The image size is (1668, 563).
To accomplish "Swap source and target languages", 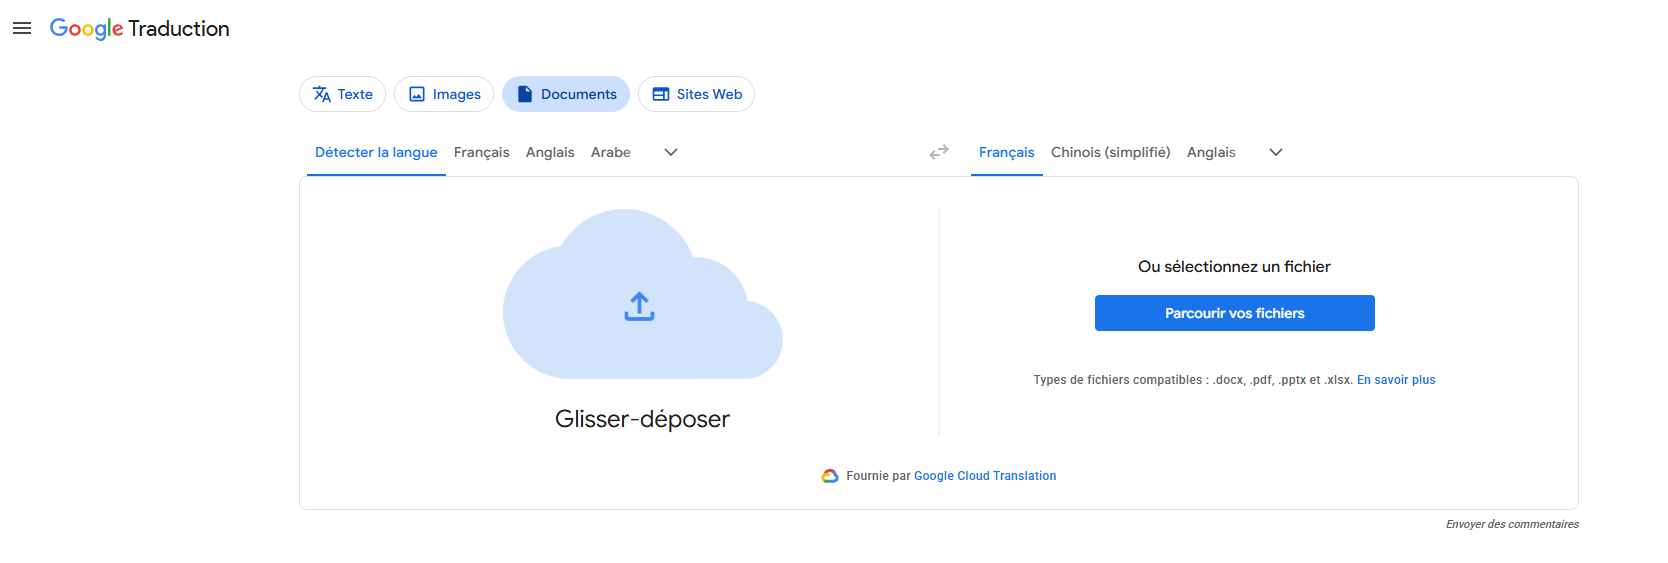I will pyautogui.click(x=939, y=152).
